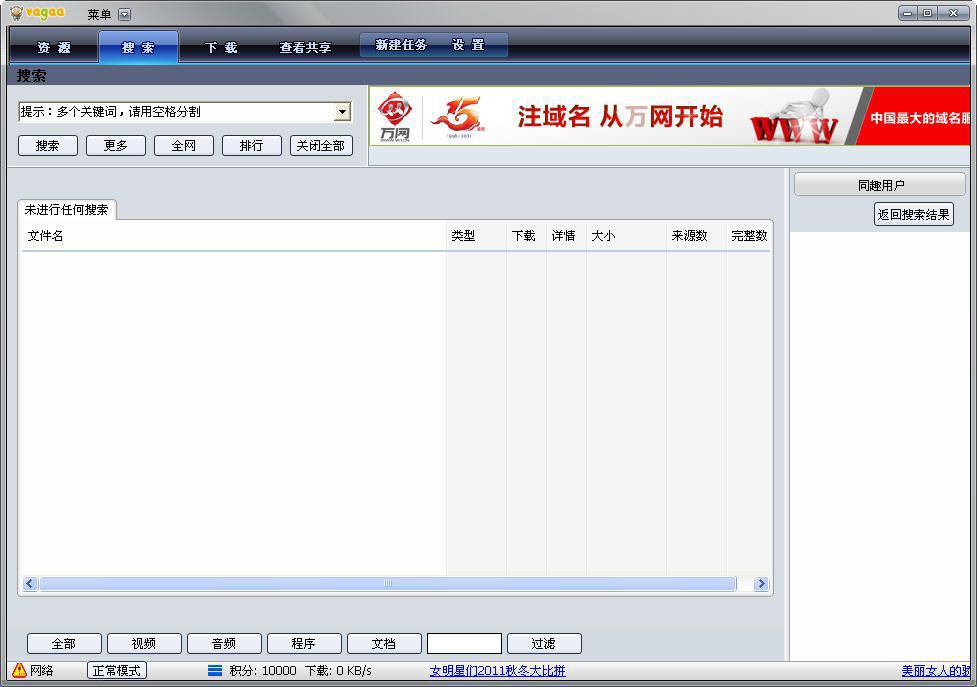Click the horizontal scrollbar thumb below the list
This screenshot has height=687, width=977.
(x=388, y=583)
